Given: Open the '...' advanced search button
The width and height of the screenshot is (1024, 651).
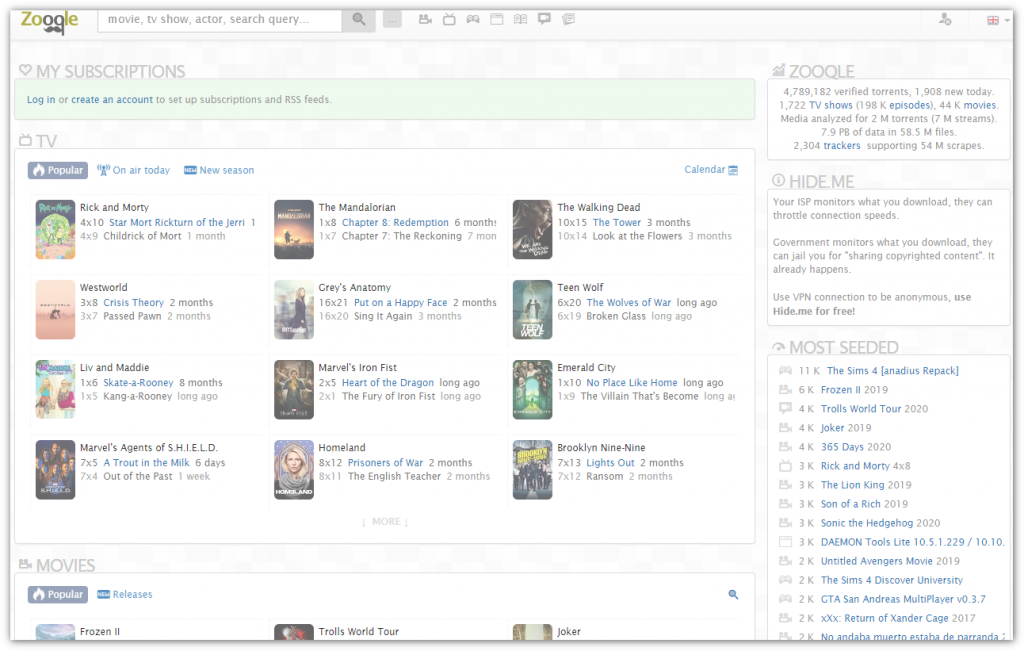Looking at the screenshot, I should (x=392, y=20).
